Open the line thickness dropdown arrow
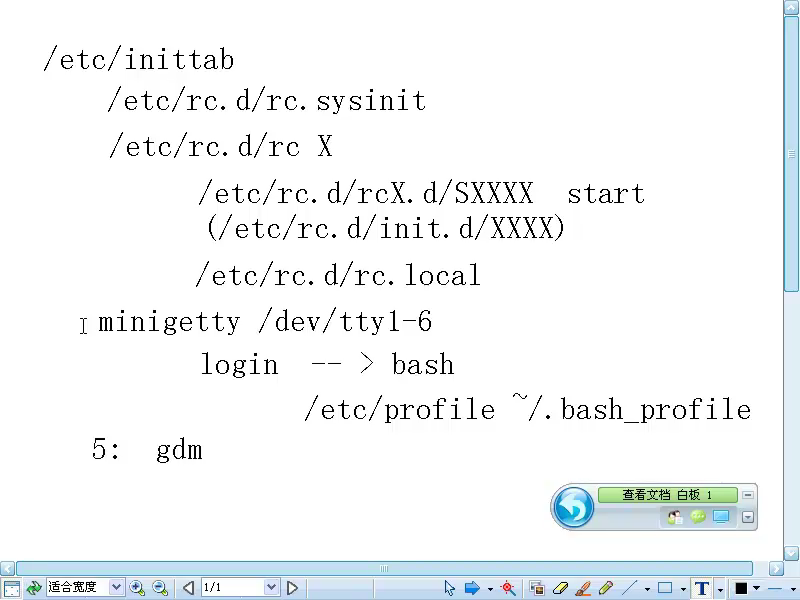The image size is (800, 600). (x=795, y=589)
